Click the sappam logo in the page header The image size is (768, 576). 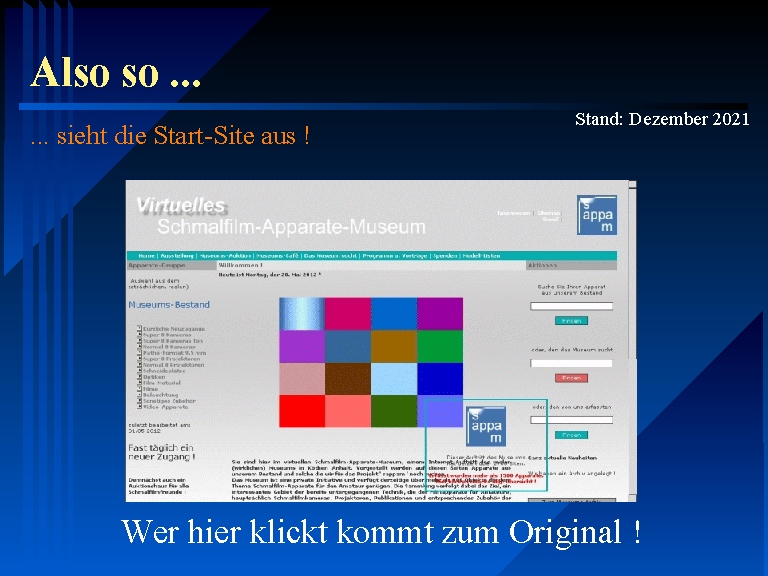tap(597, 215)
